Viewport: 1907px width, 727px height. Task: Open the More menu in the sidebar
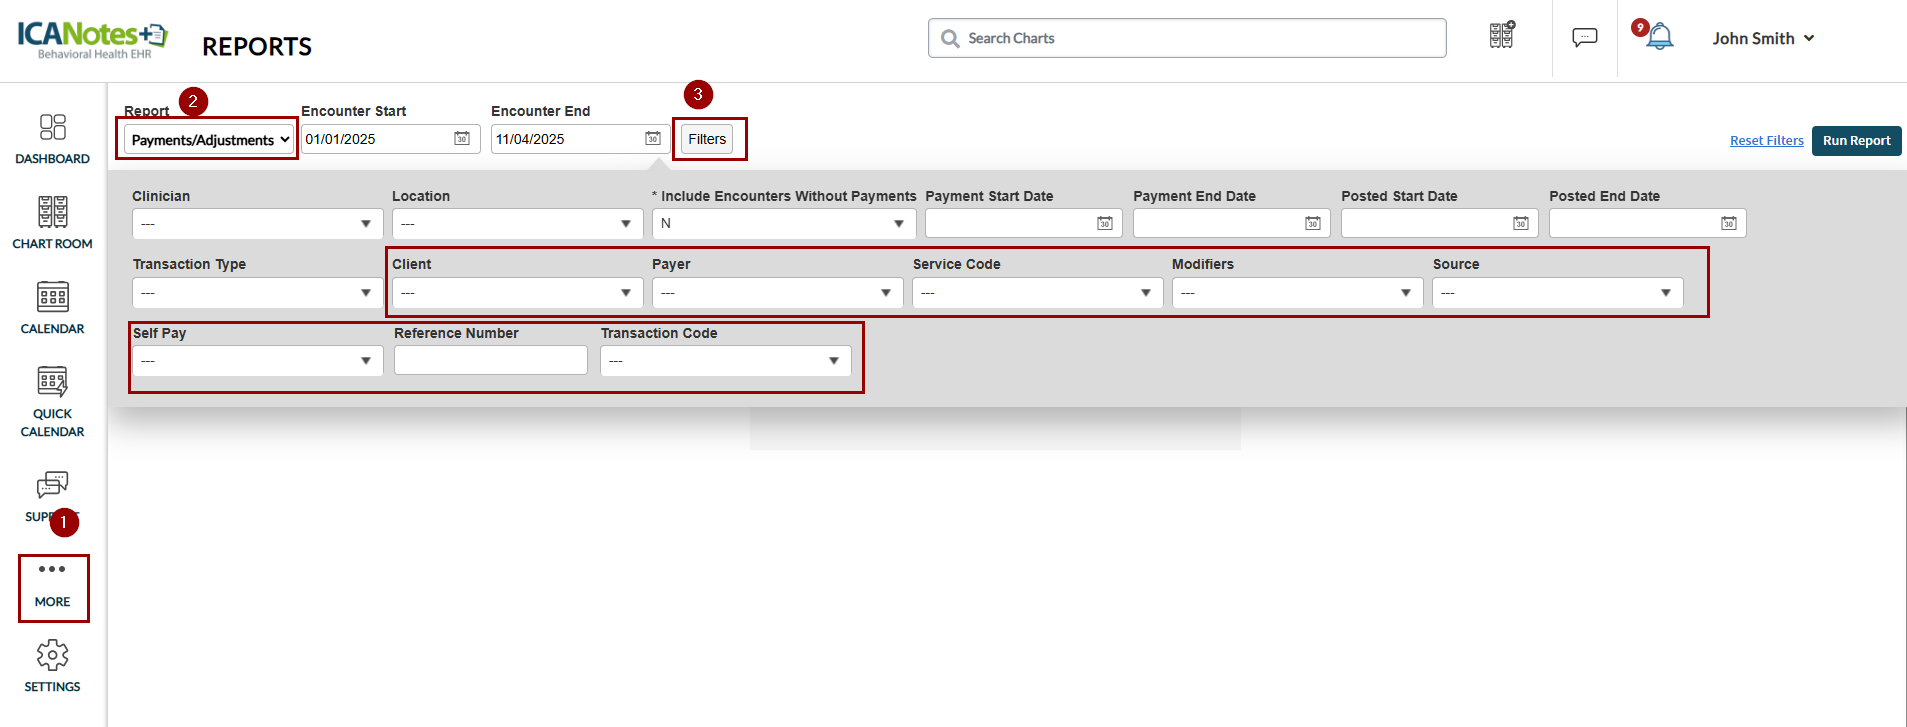pyautogui.click(x=53, y=586)
